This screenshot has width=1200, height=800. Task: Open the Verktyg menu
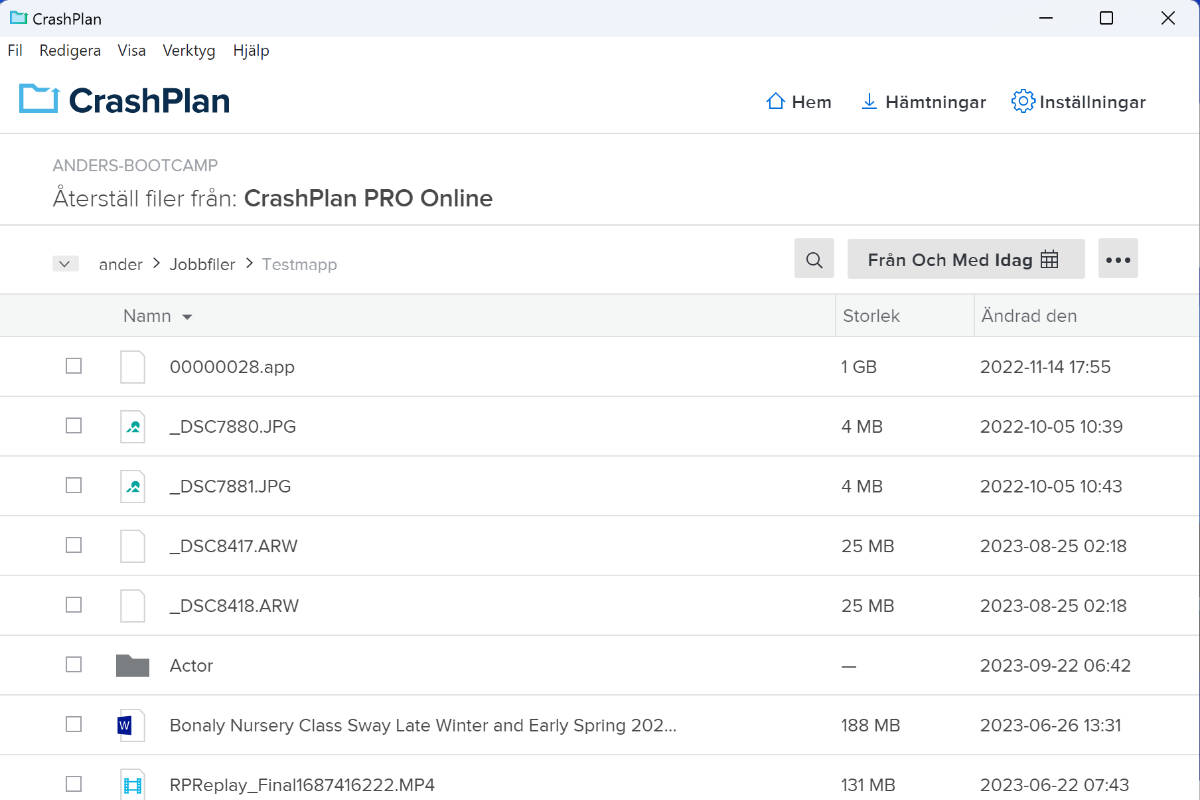[x=188, y=50]
